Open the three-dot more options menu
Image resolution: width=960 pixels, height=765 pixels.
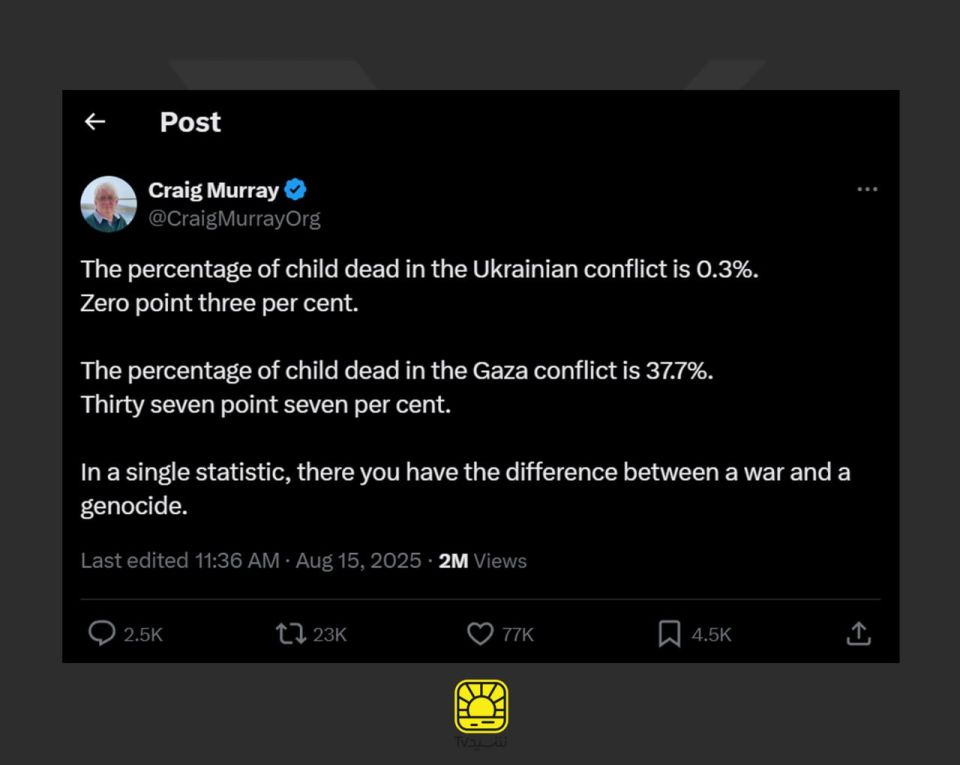click(x=867, y=189)
